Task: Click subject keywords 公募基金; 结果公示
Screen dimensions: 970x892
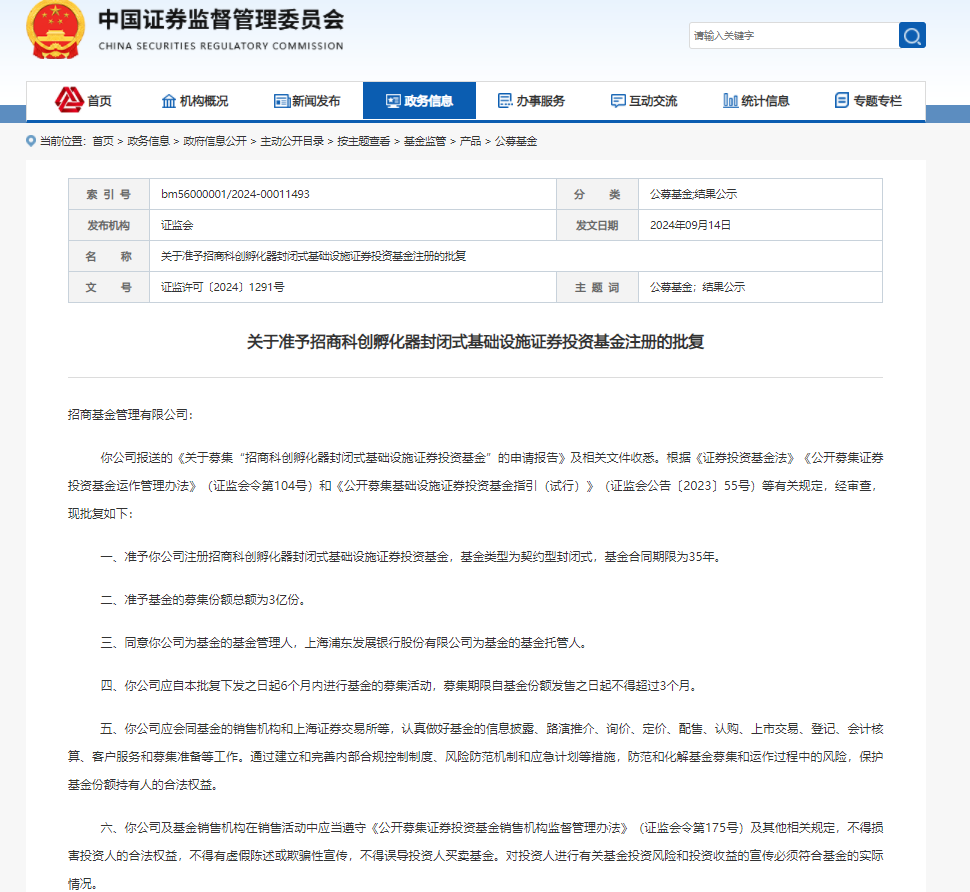Action: click(x=697, y=287)
